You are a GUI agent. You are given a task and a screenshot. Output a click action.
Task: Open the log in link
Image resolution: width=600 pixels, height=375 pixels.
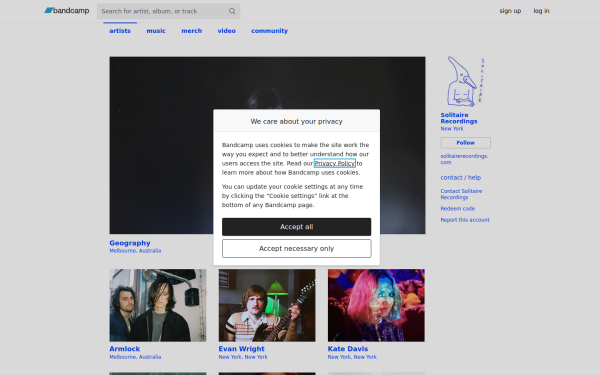pyautogui.click(x=541, y=11)
